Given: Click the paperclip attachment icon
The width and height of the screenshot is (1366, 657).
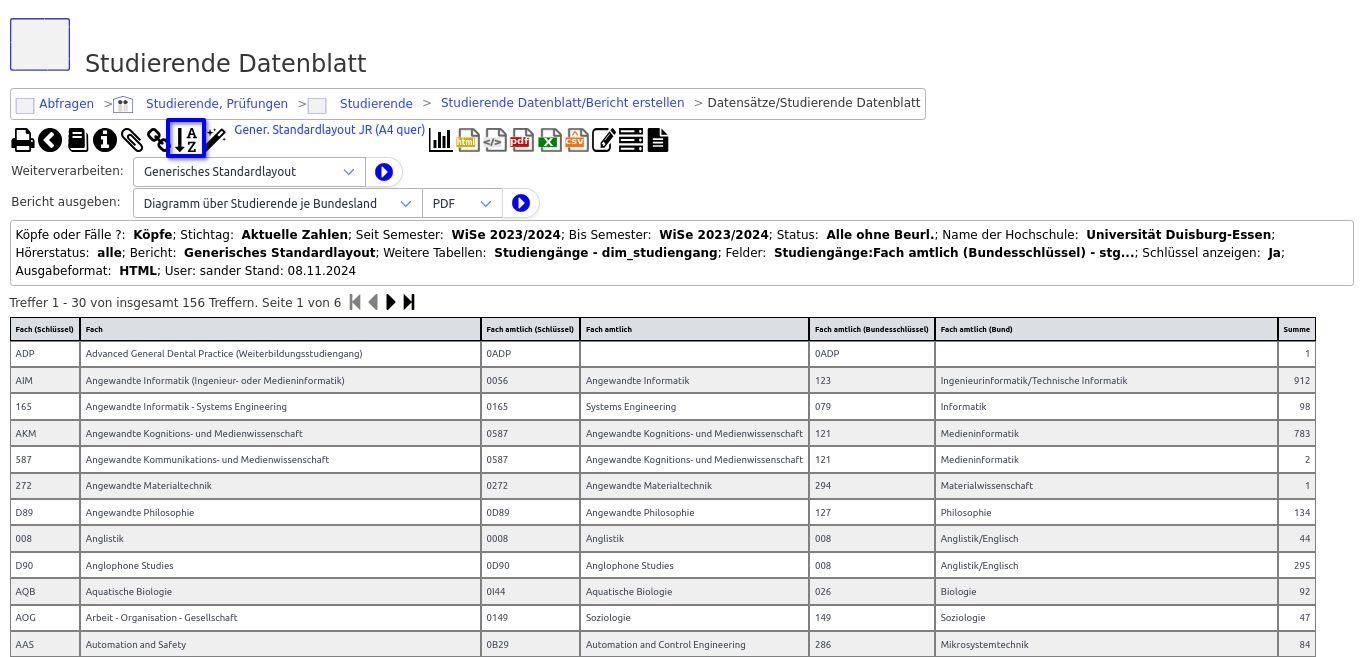Looking at the screenshot, I should tap(132, 141).
